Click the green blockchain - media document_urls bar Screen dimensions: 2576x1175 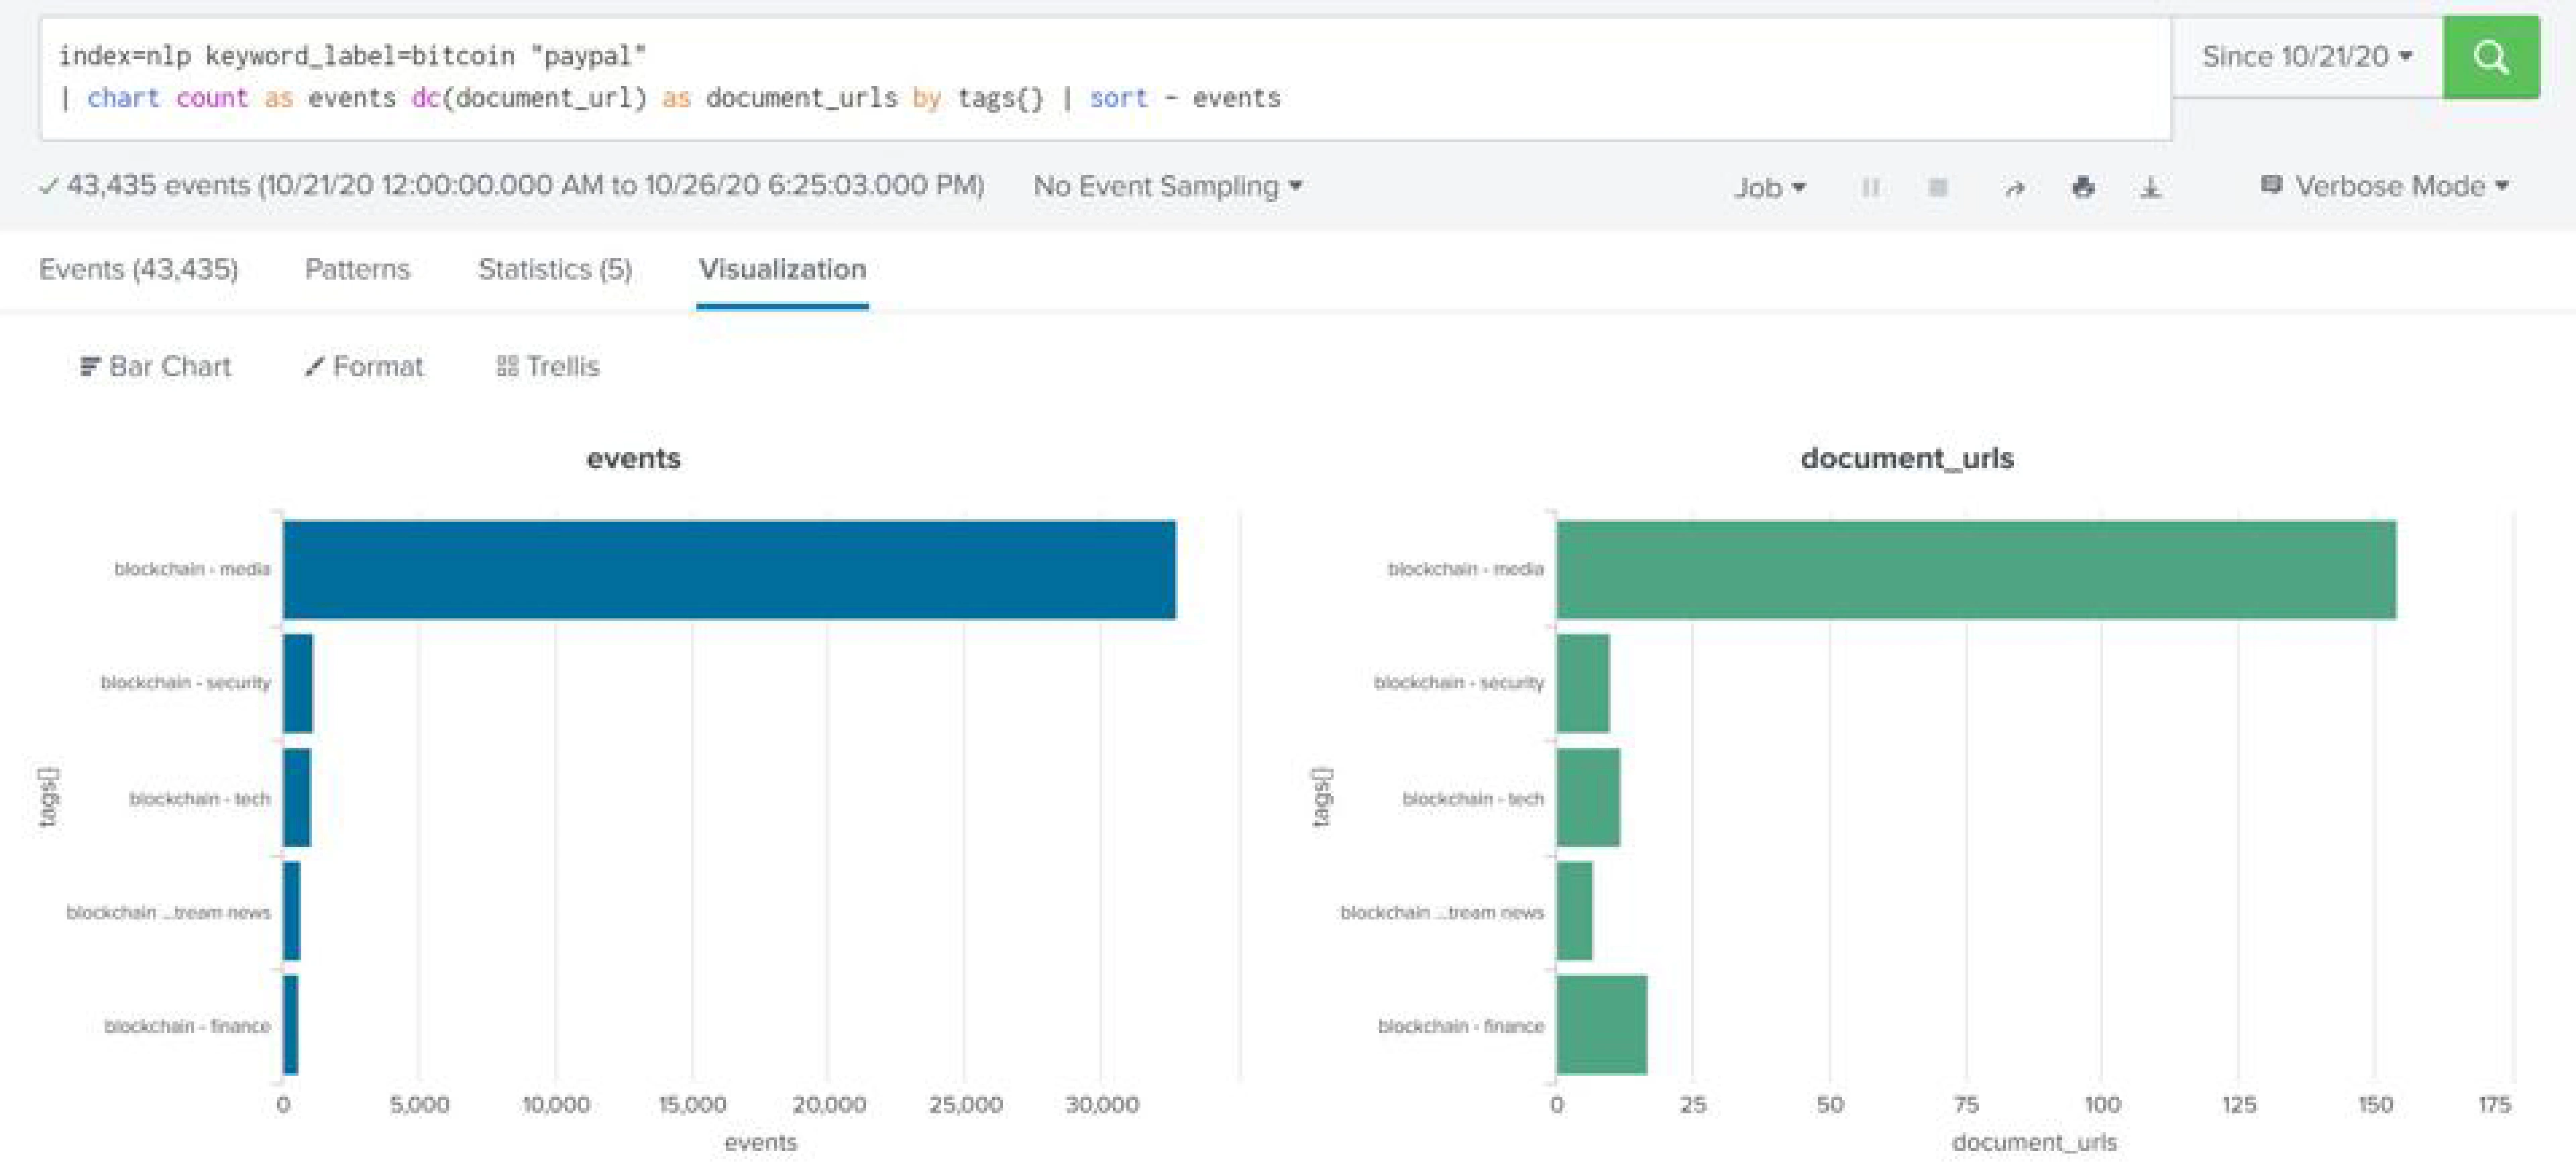tap(1976, 569)
